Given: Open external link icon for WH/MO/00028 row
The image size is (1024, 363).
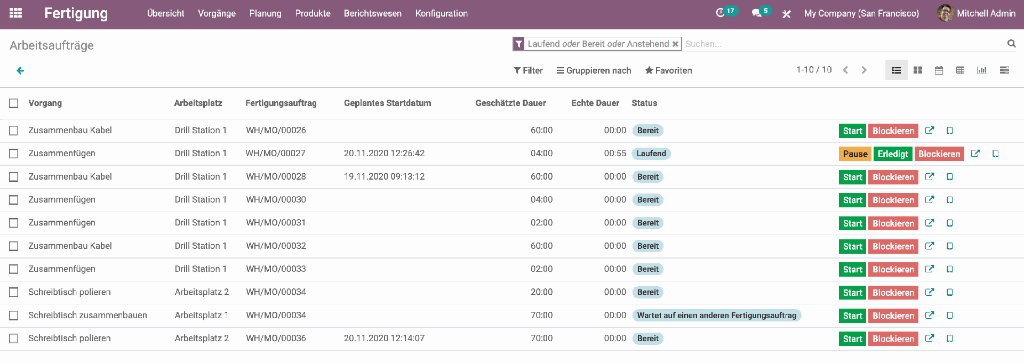Looking at the screenshot, I should [930, 177].
